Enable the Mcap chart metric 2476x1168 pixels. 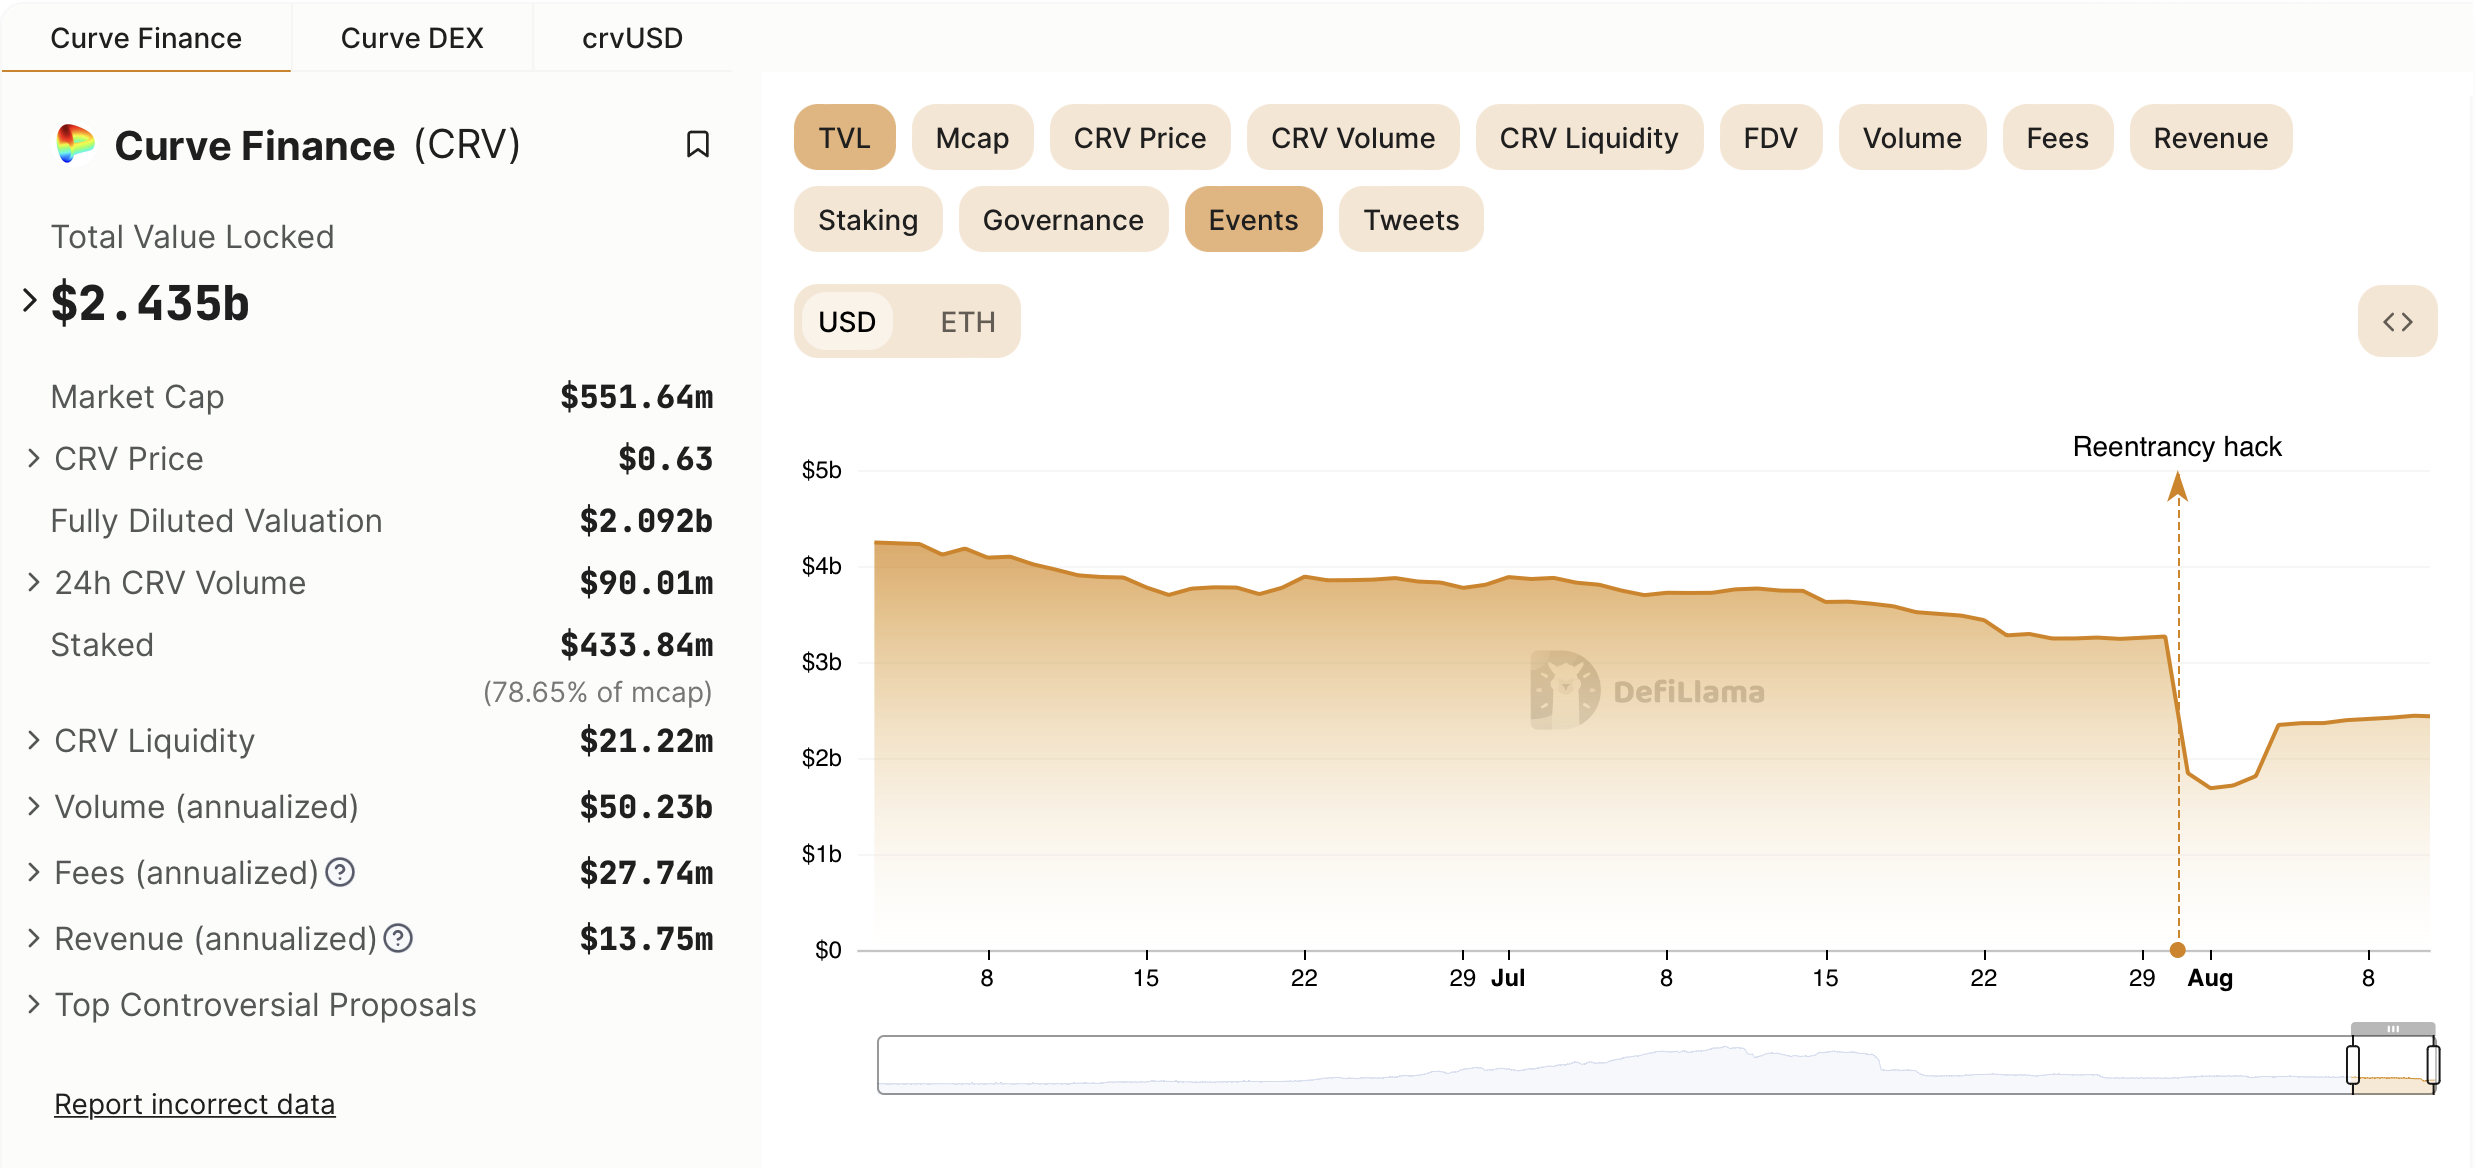(x=972, y=137)
